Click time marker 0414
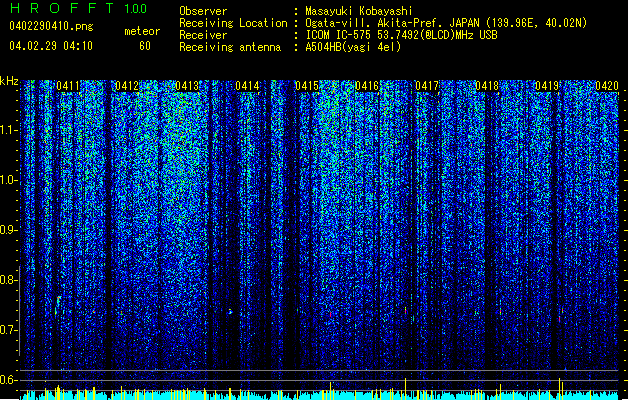629x400 pixels. [x=247, y=86]
